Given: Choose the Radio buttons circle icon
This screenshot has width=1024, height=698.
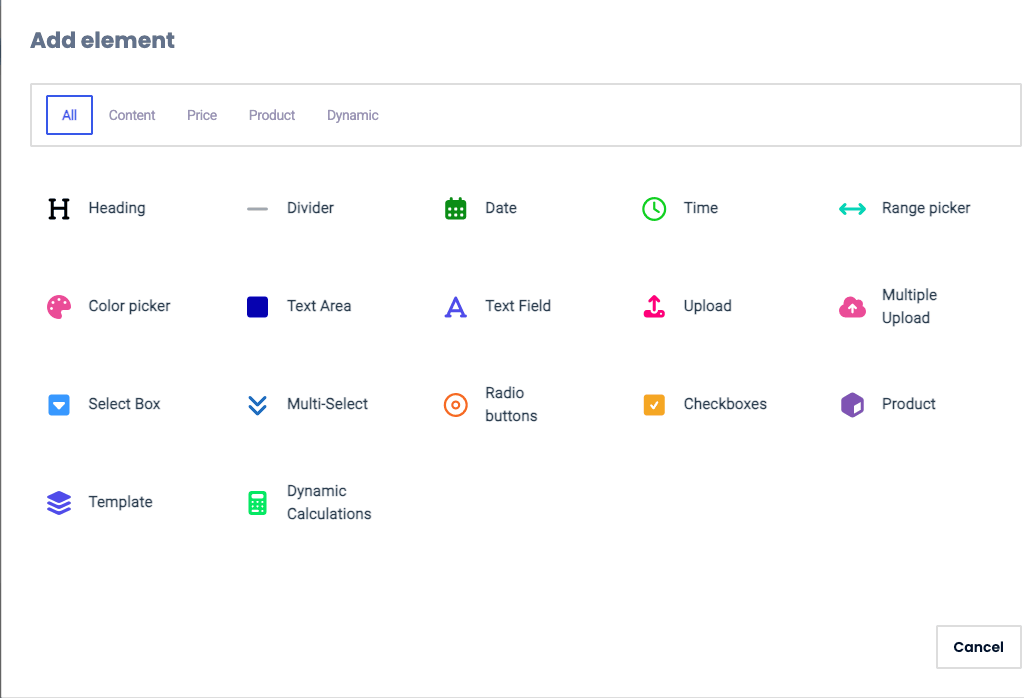Looking at the screenshot, I should 456,405.
